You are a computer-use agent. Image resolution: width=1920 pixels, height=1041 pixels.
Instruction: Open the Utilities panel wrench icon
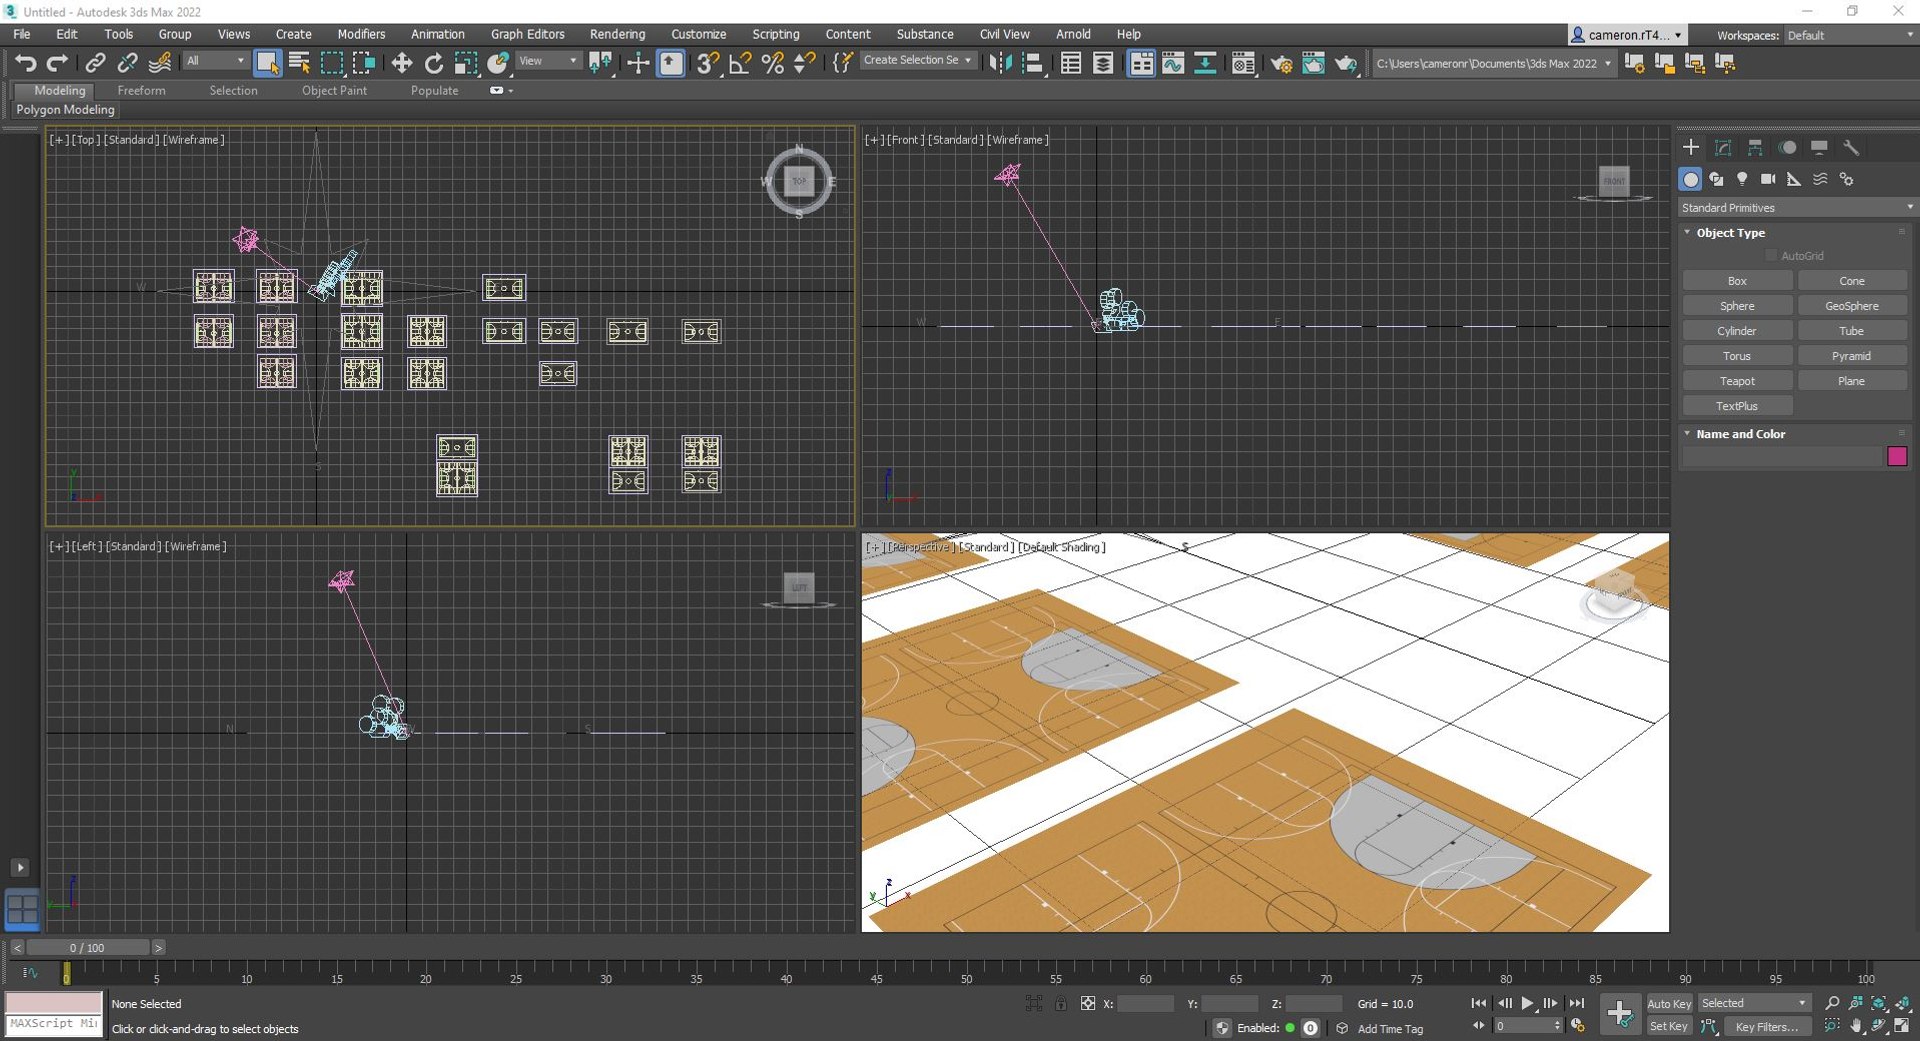[1851, 147]
